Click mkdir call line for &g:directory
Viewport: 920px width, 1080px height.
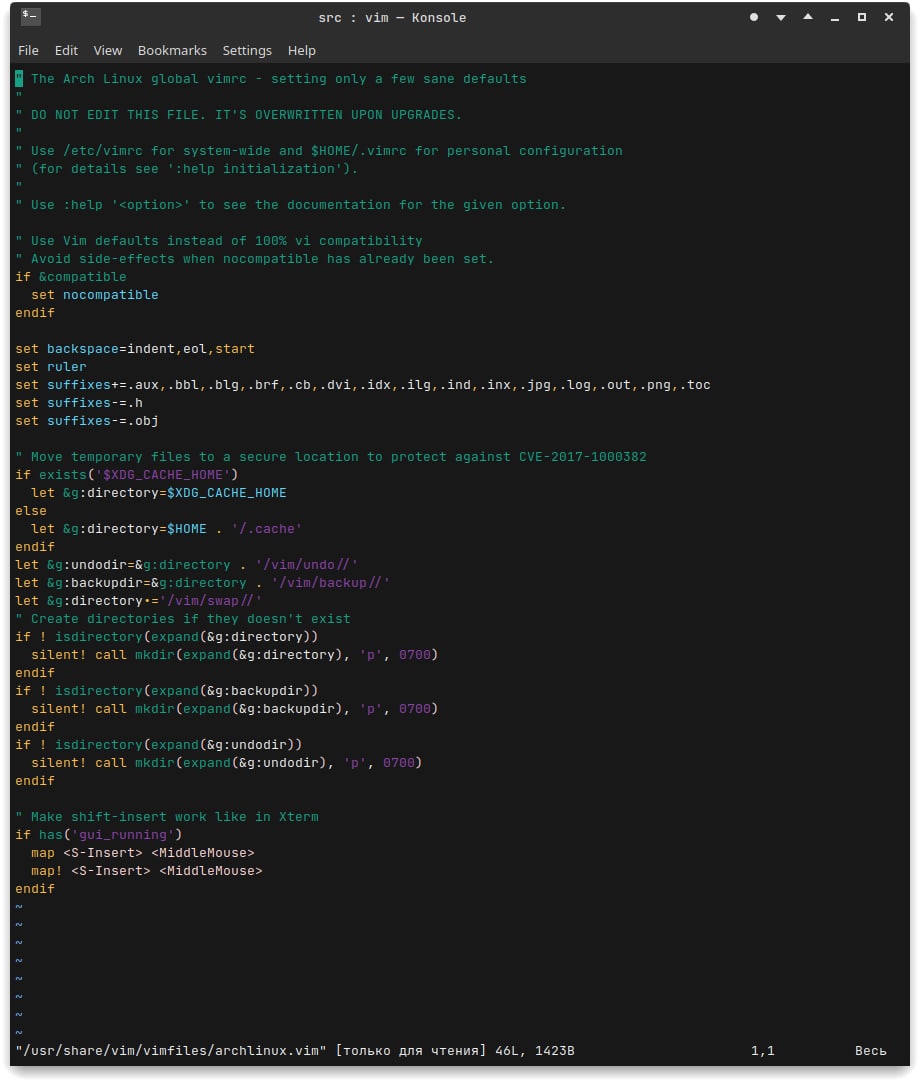[235, 655]
